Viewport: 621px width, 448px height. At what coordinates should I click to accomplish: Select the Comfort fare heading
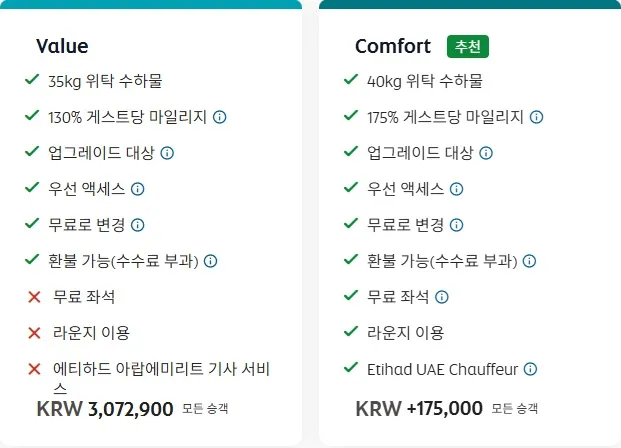393,46
